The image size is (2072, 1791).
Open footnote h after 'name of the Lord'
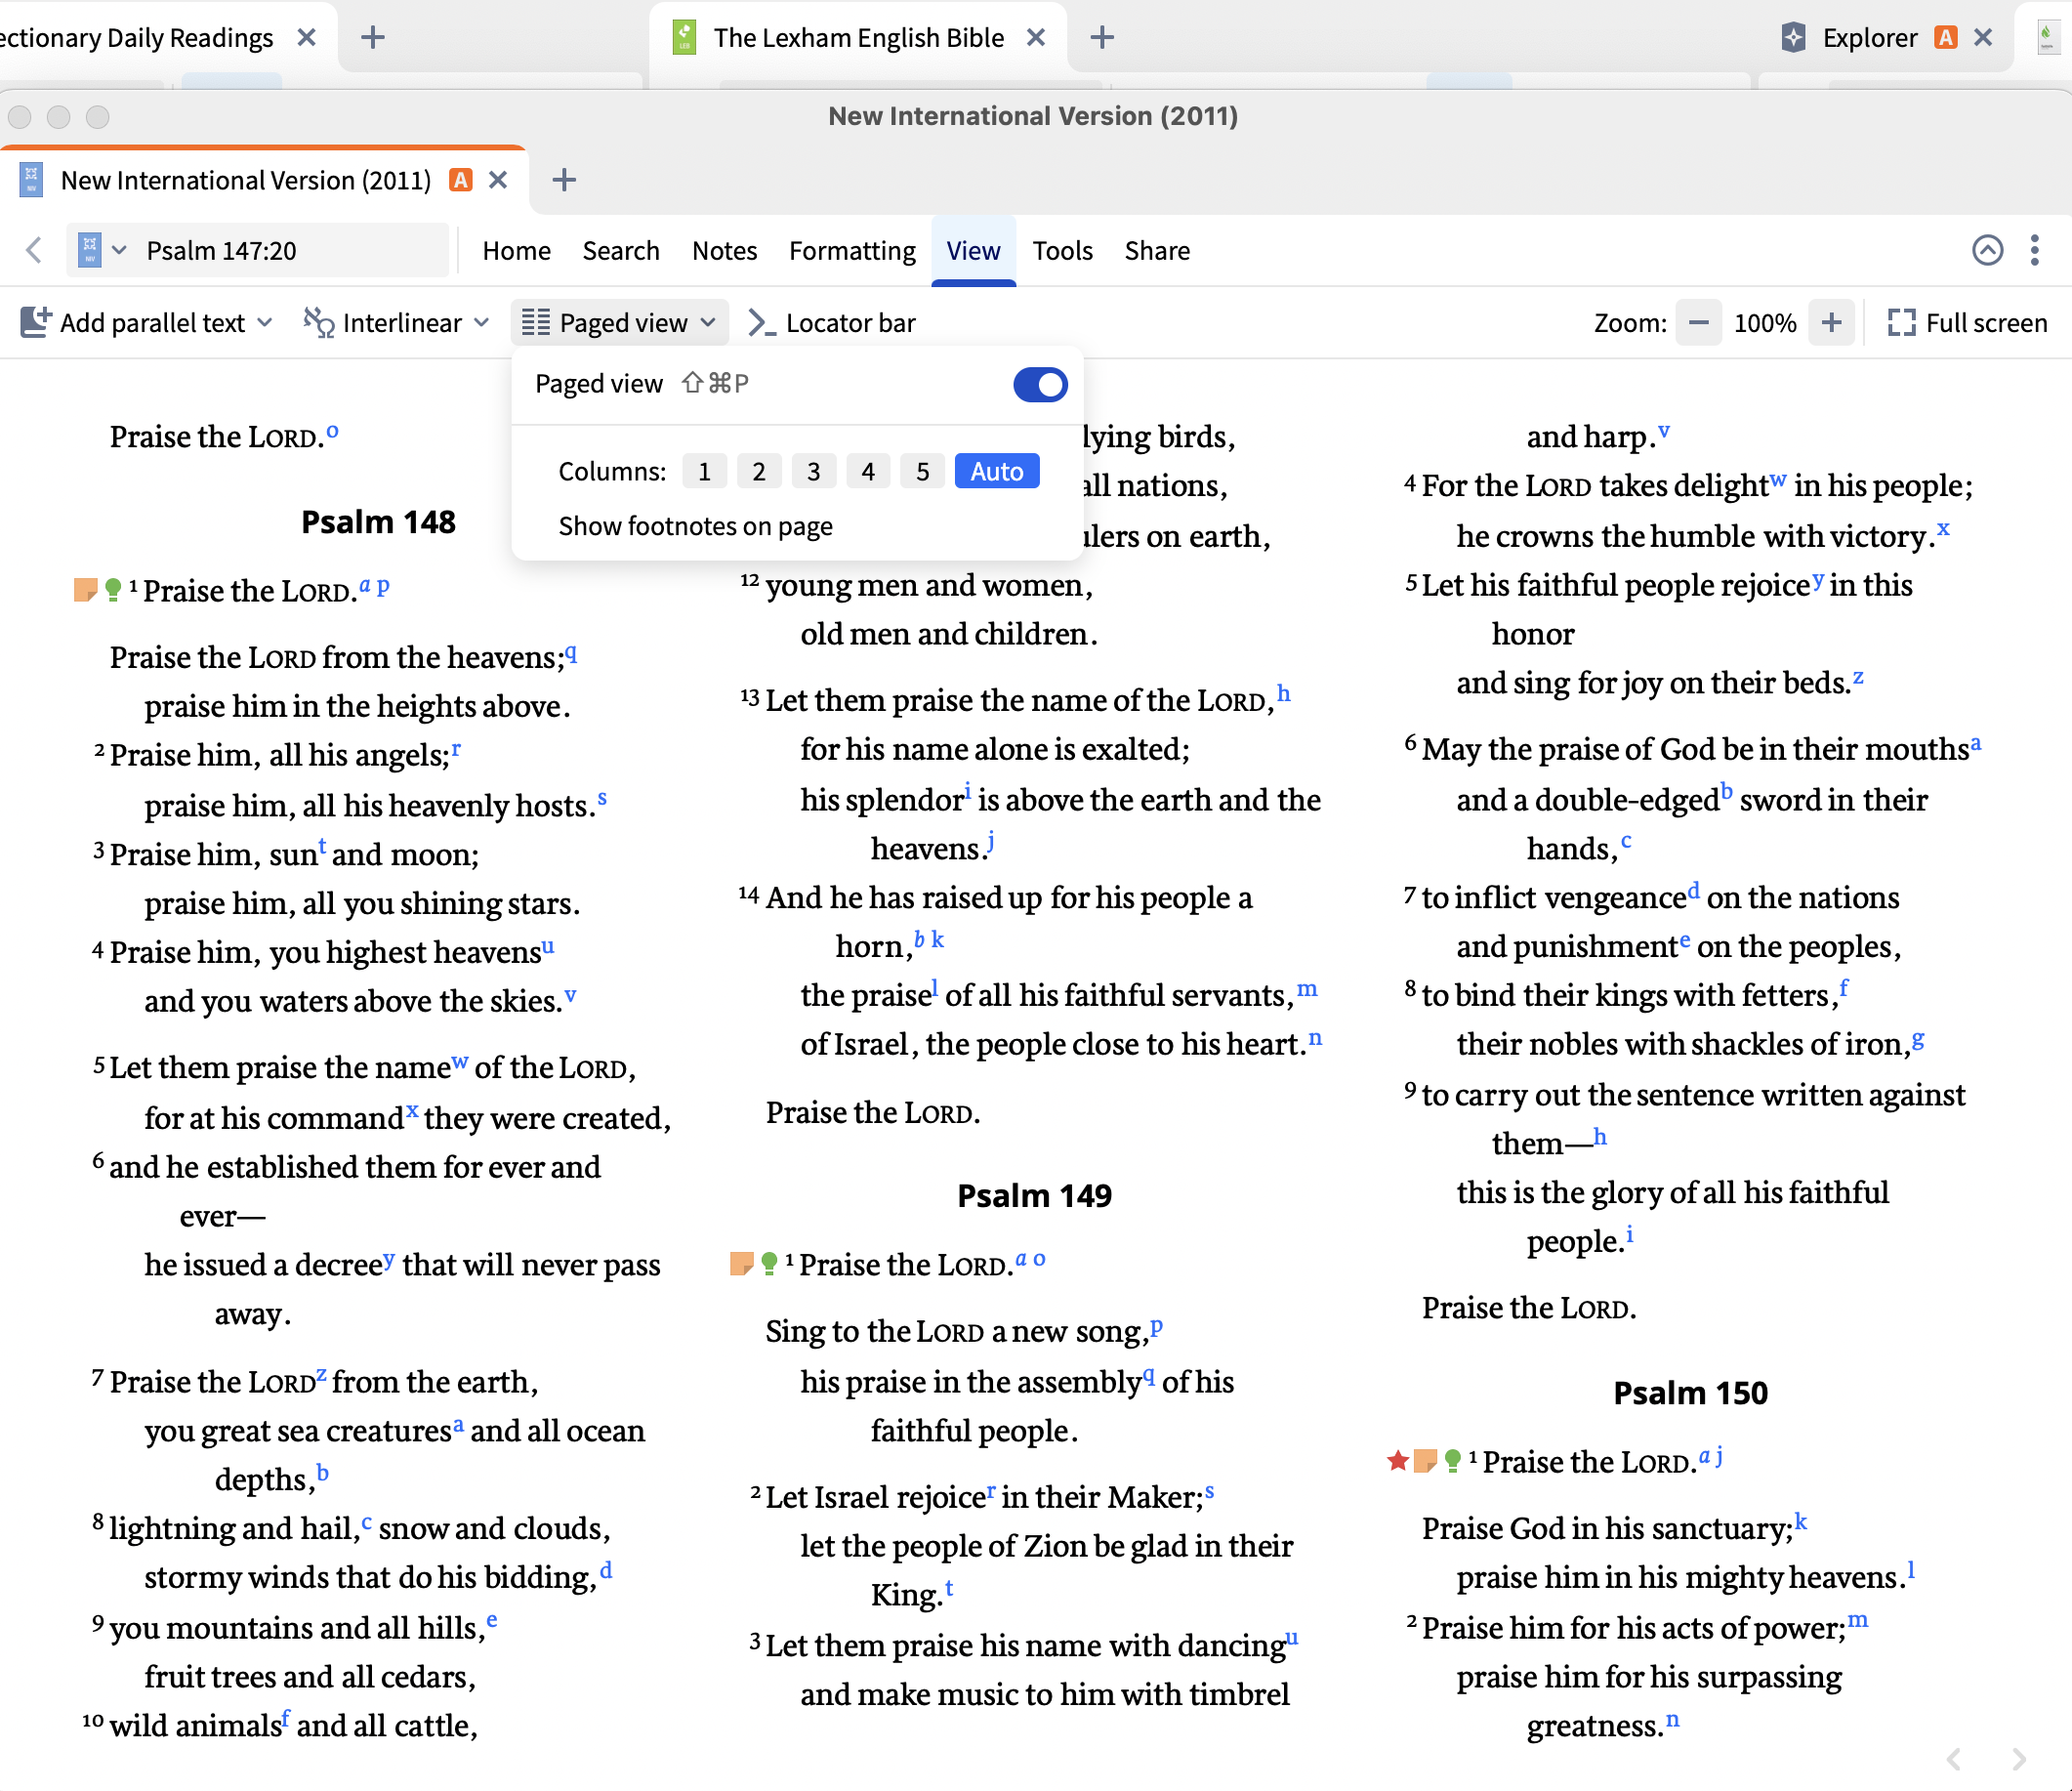1283,693
